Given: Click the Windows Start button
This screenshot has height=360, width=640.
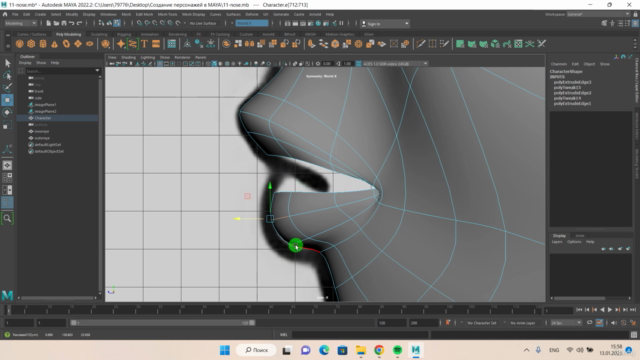Looking at the screenshot, I should [225, 350].
